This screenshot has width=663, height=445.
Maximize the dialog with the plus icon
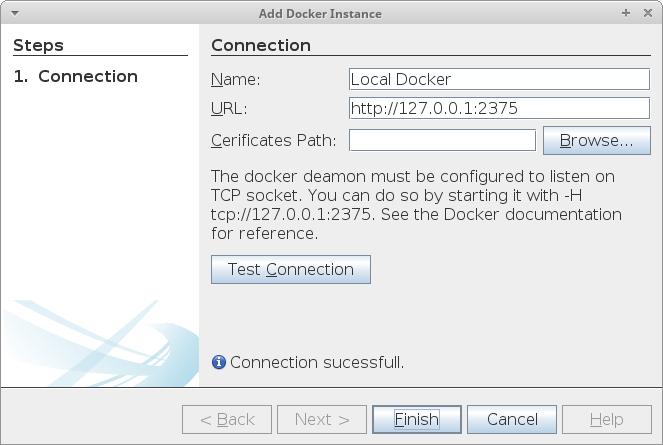(x=626, y=13)
